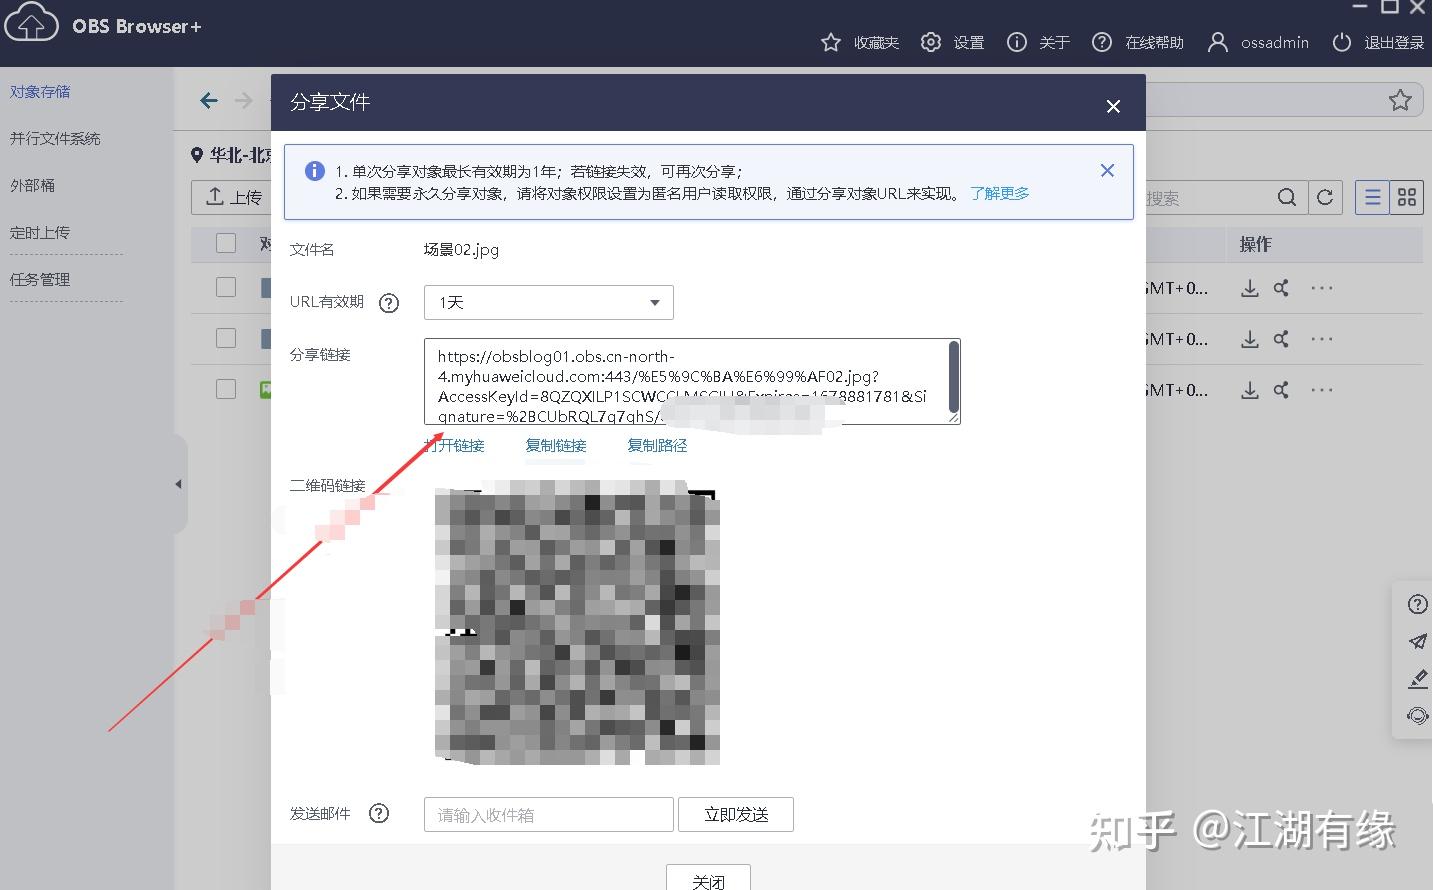Refresh the file list with the reload icon
The width and height of the screenshot is (1433, 890).
[x=1326, y=197]
